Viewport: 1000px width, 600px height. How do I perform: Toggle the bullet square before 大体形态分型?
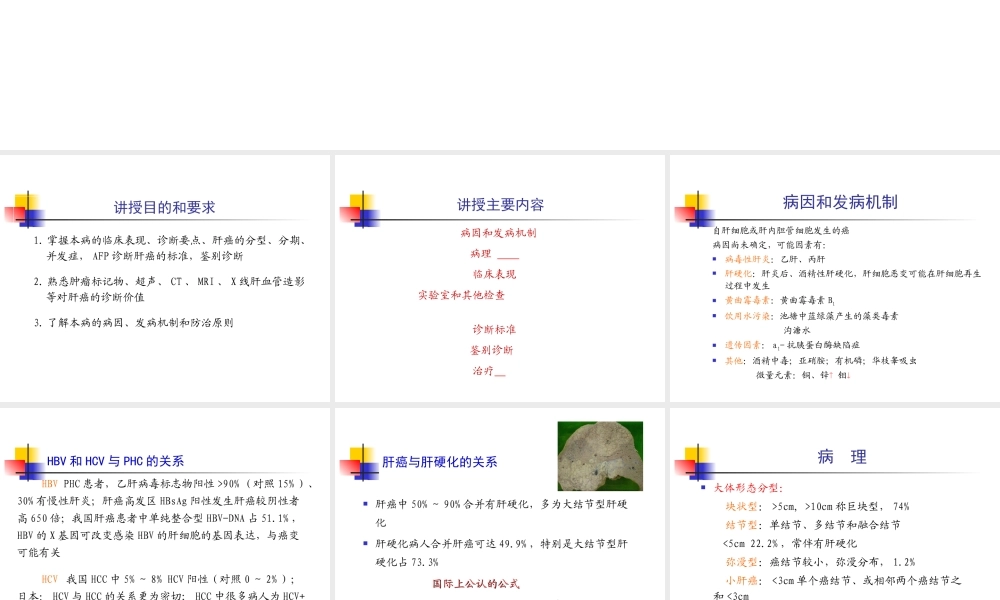point(704,488)
